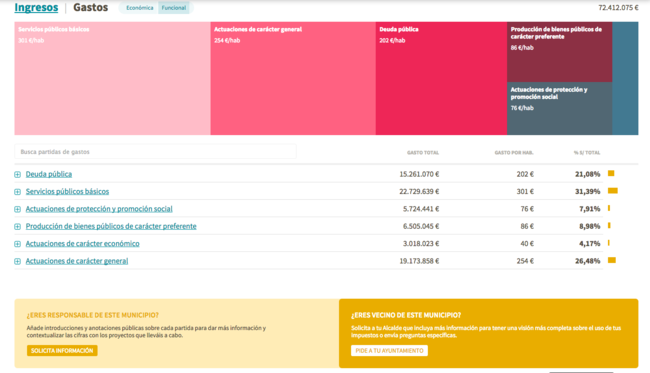Open Actuaciones de carácter general link
Screen dimensions: 650x373
tap(77, 261)
